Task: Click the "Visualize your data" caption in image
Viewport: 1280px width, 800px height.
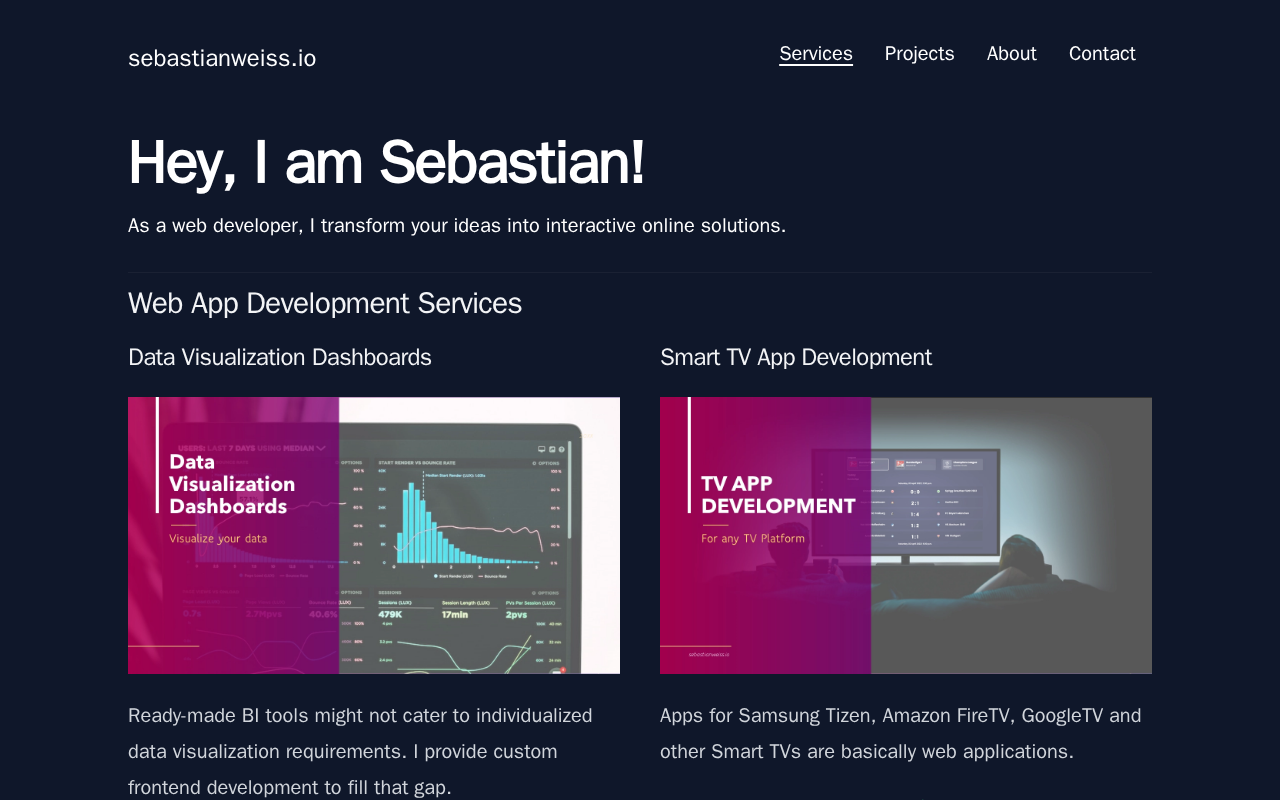Action: [x=218, y=538]
